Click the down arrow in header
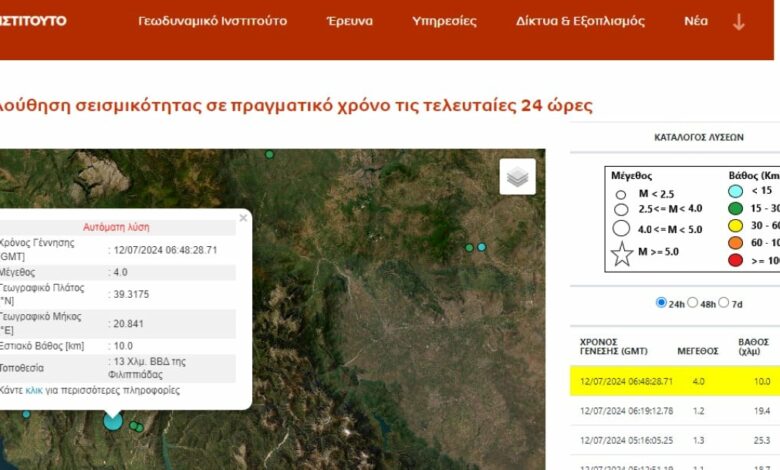780x470 pixels. [x=739, y=22]
